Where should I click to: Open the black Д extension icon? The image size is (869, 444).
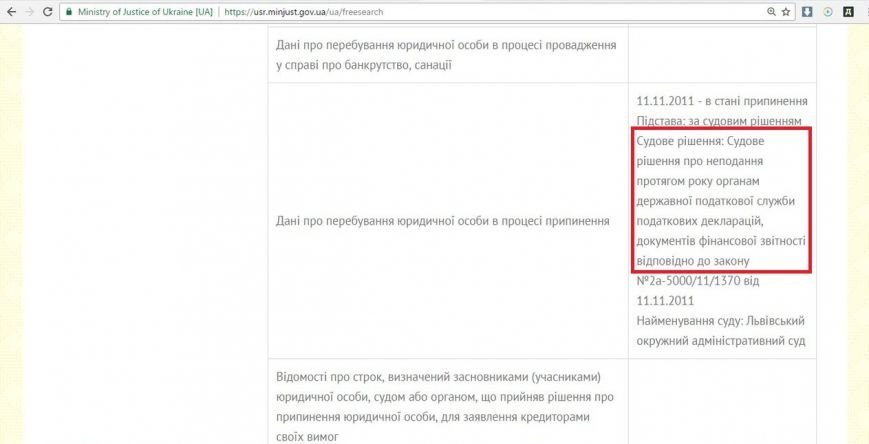848,12
